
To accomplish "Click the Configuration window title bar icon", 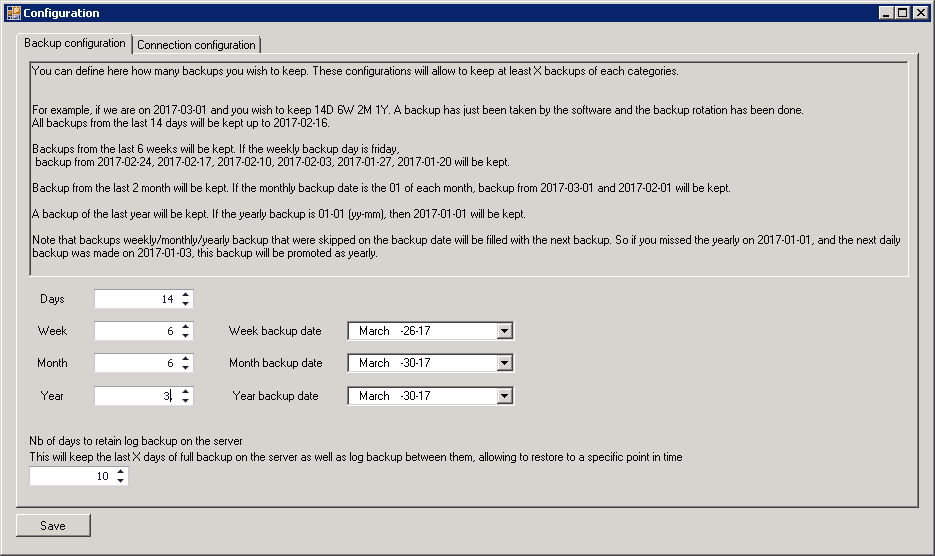I will pos(13,13).
